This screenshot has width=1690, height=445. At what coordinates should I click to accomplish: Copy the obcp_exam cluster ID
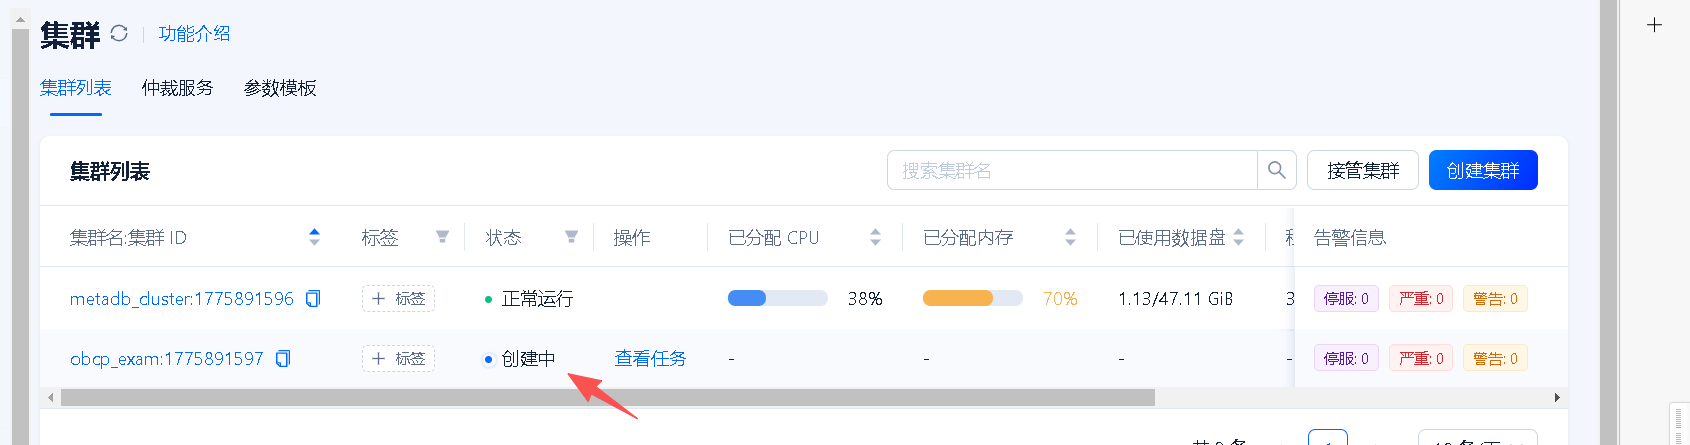283,359
